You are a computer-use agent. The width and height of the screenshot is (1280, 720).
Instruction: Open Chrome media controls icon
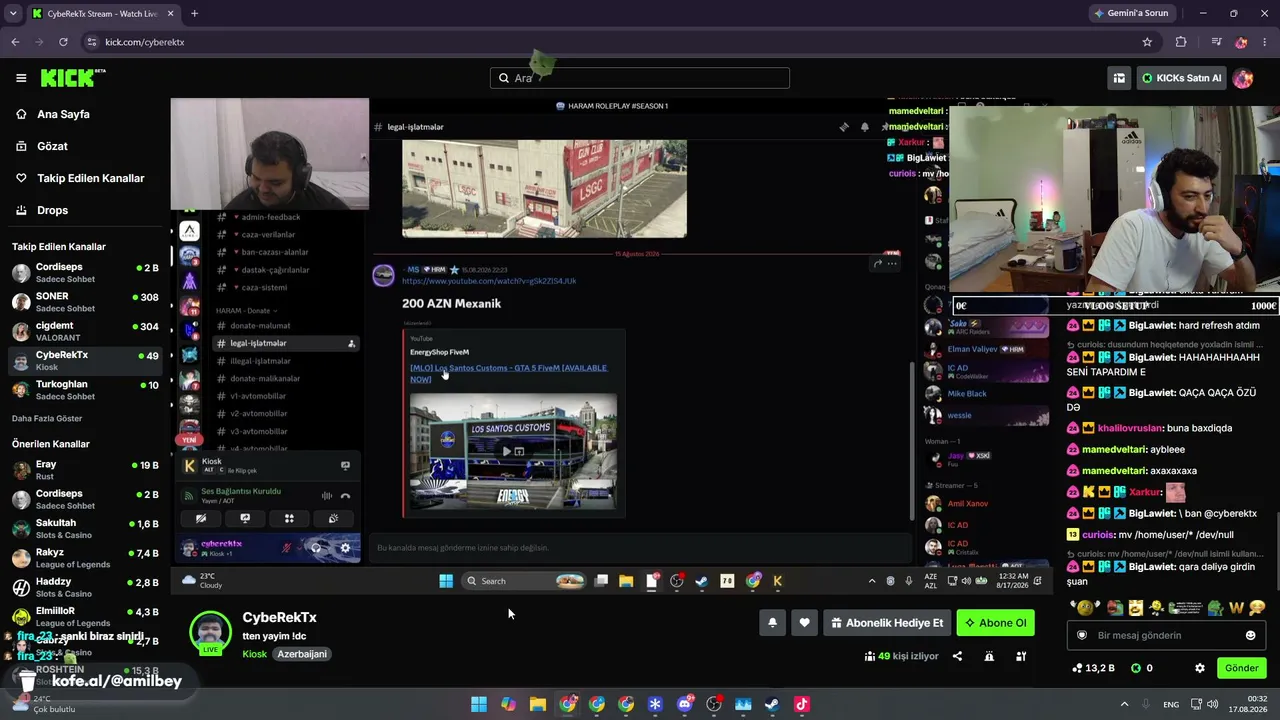click(x=1216, y=42)
